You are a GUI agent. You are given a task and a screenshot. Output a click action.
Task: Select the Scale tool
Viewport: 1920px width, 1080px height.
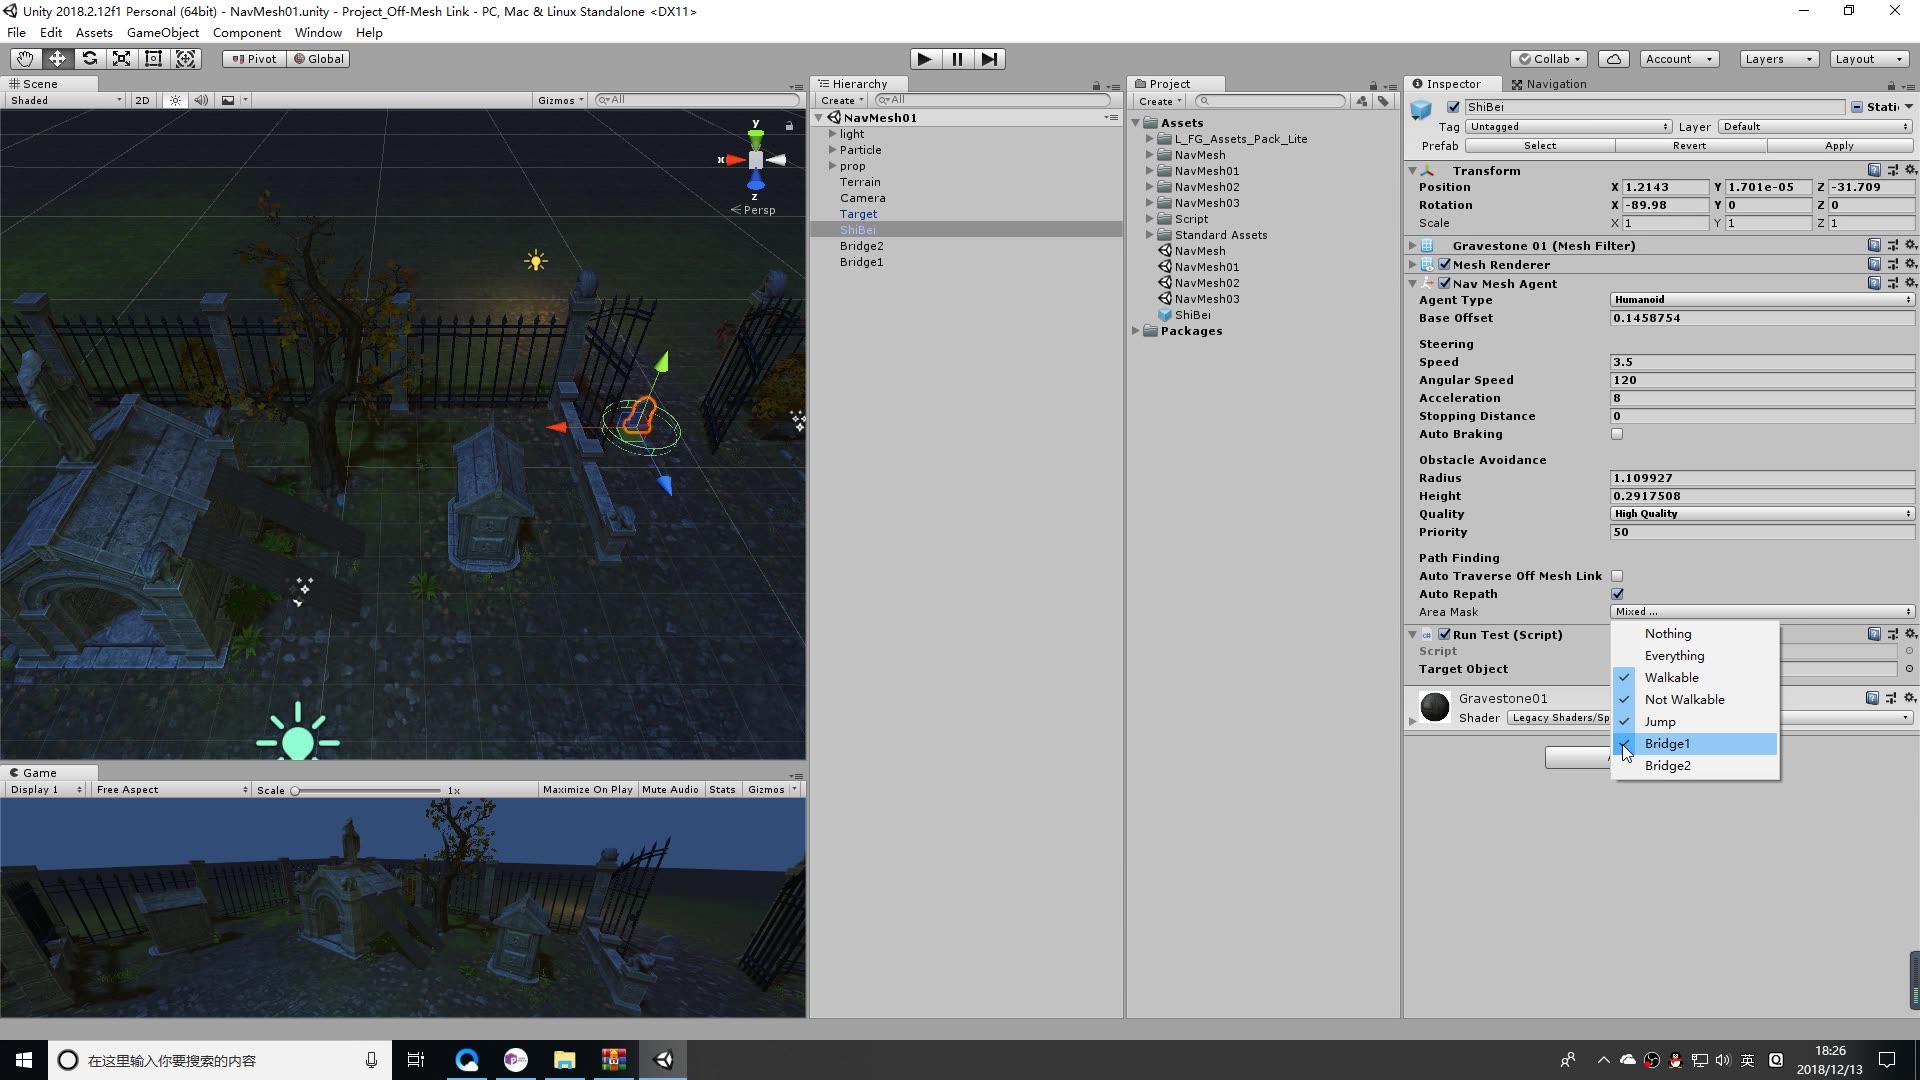(x=121, y=58)
